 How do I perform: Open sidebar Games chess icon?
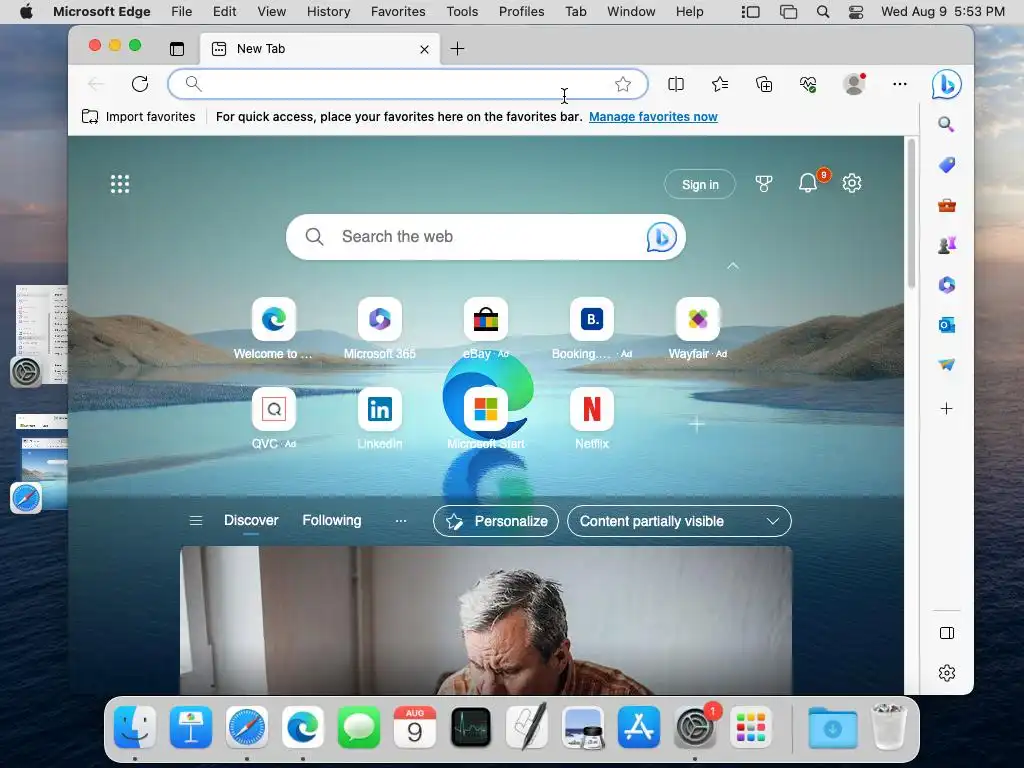click(946, 245)
